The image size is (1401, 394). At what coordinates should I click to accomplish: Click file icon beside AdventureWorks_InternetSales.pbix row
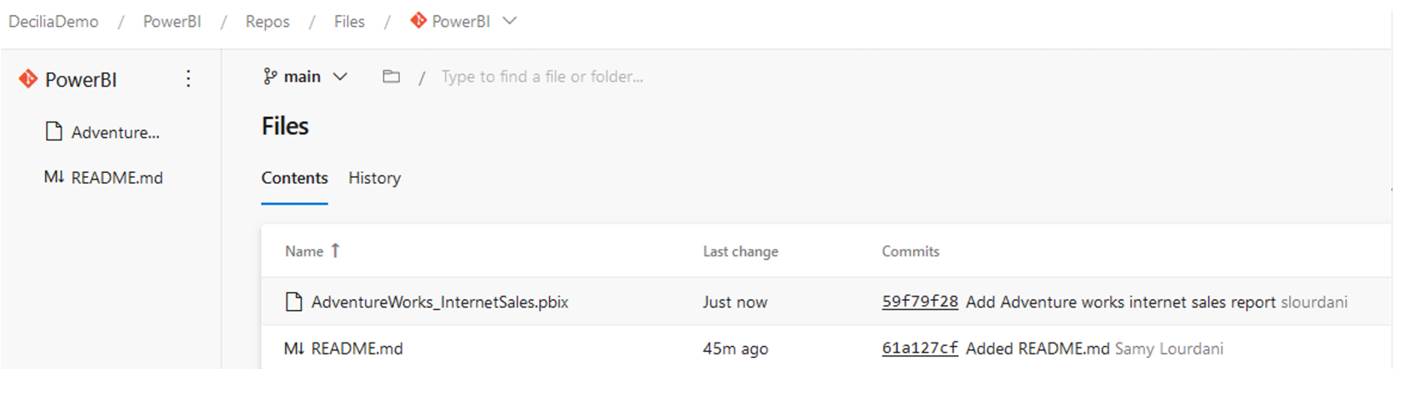pyautogui.click(x=293, y=301)
